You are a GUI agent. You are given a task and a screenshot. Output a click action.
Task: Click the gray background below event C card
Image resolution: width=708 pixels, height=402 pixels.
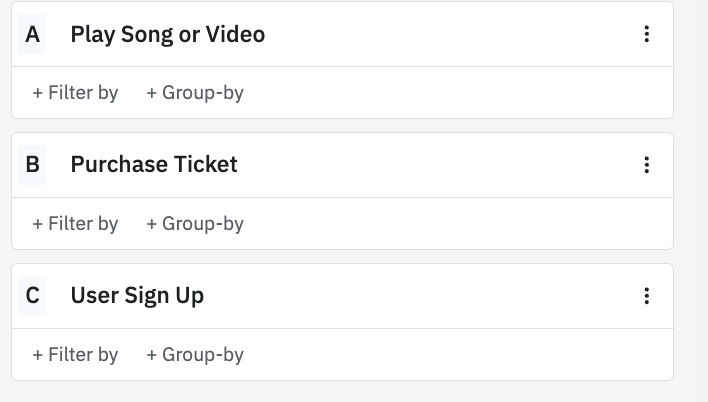pos(340,392)
